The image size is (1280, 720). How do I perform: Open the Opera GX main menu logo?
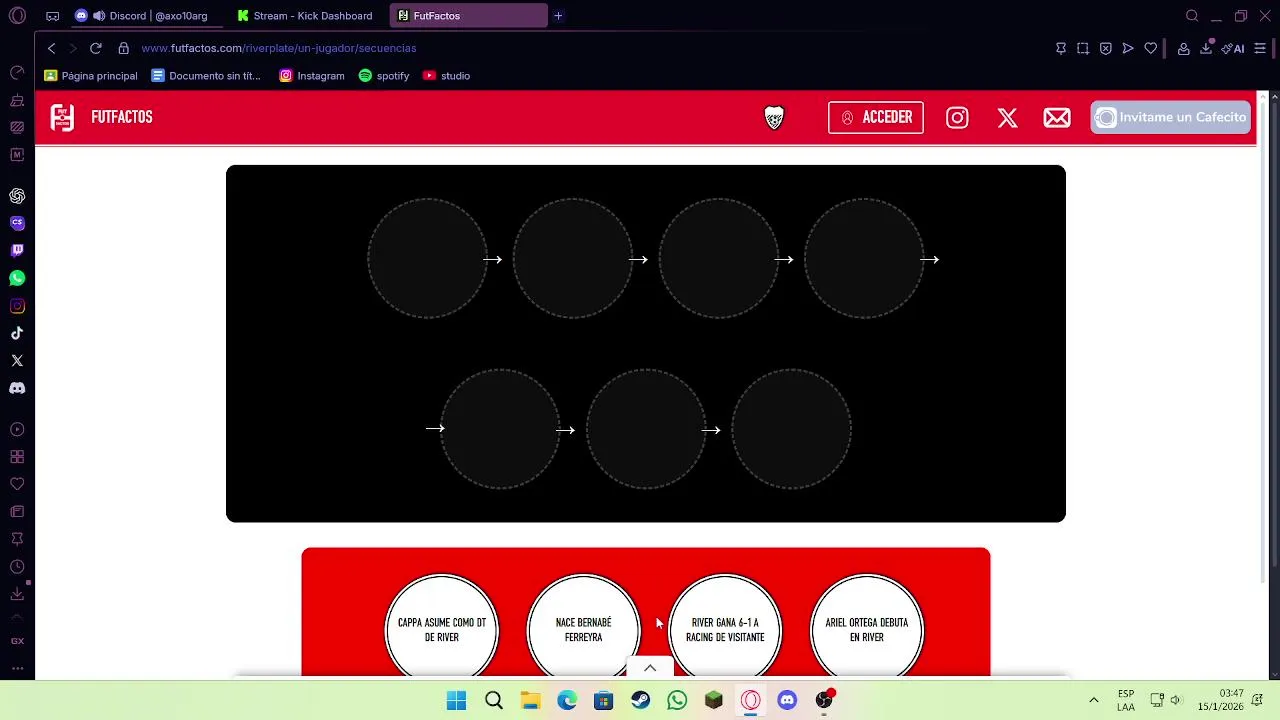coord(17,16)
